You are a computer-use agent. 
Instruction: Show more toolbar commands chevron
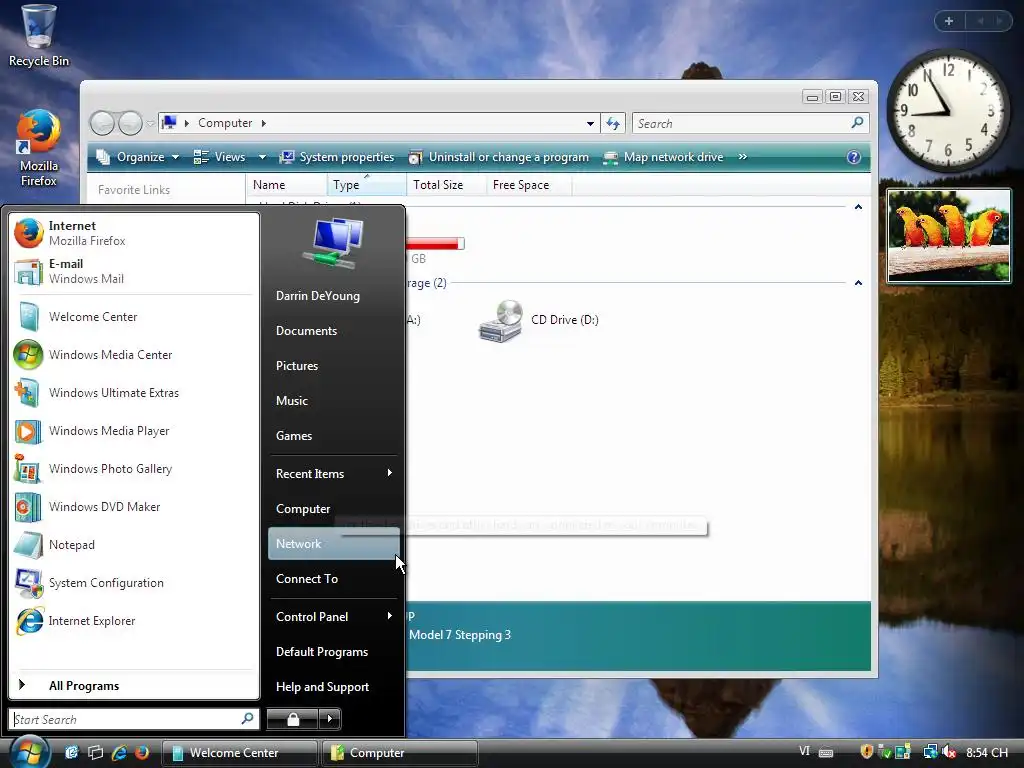coord(743,157)
